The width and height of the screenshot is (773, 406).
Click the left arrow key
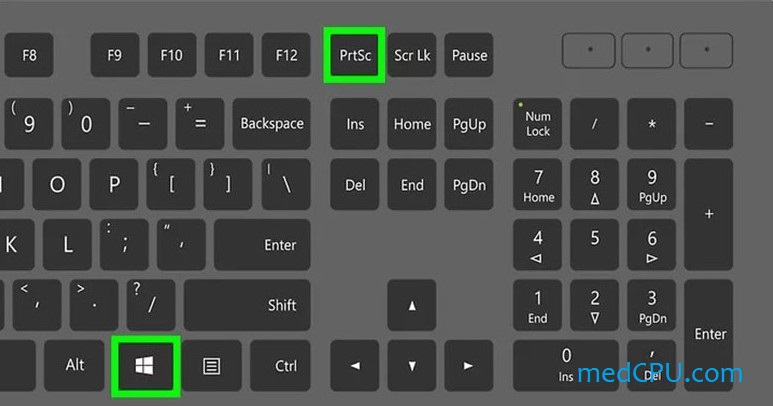pyautogui.click(x=354, y=366)
